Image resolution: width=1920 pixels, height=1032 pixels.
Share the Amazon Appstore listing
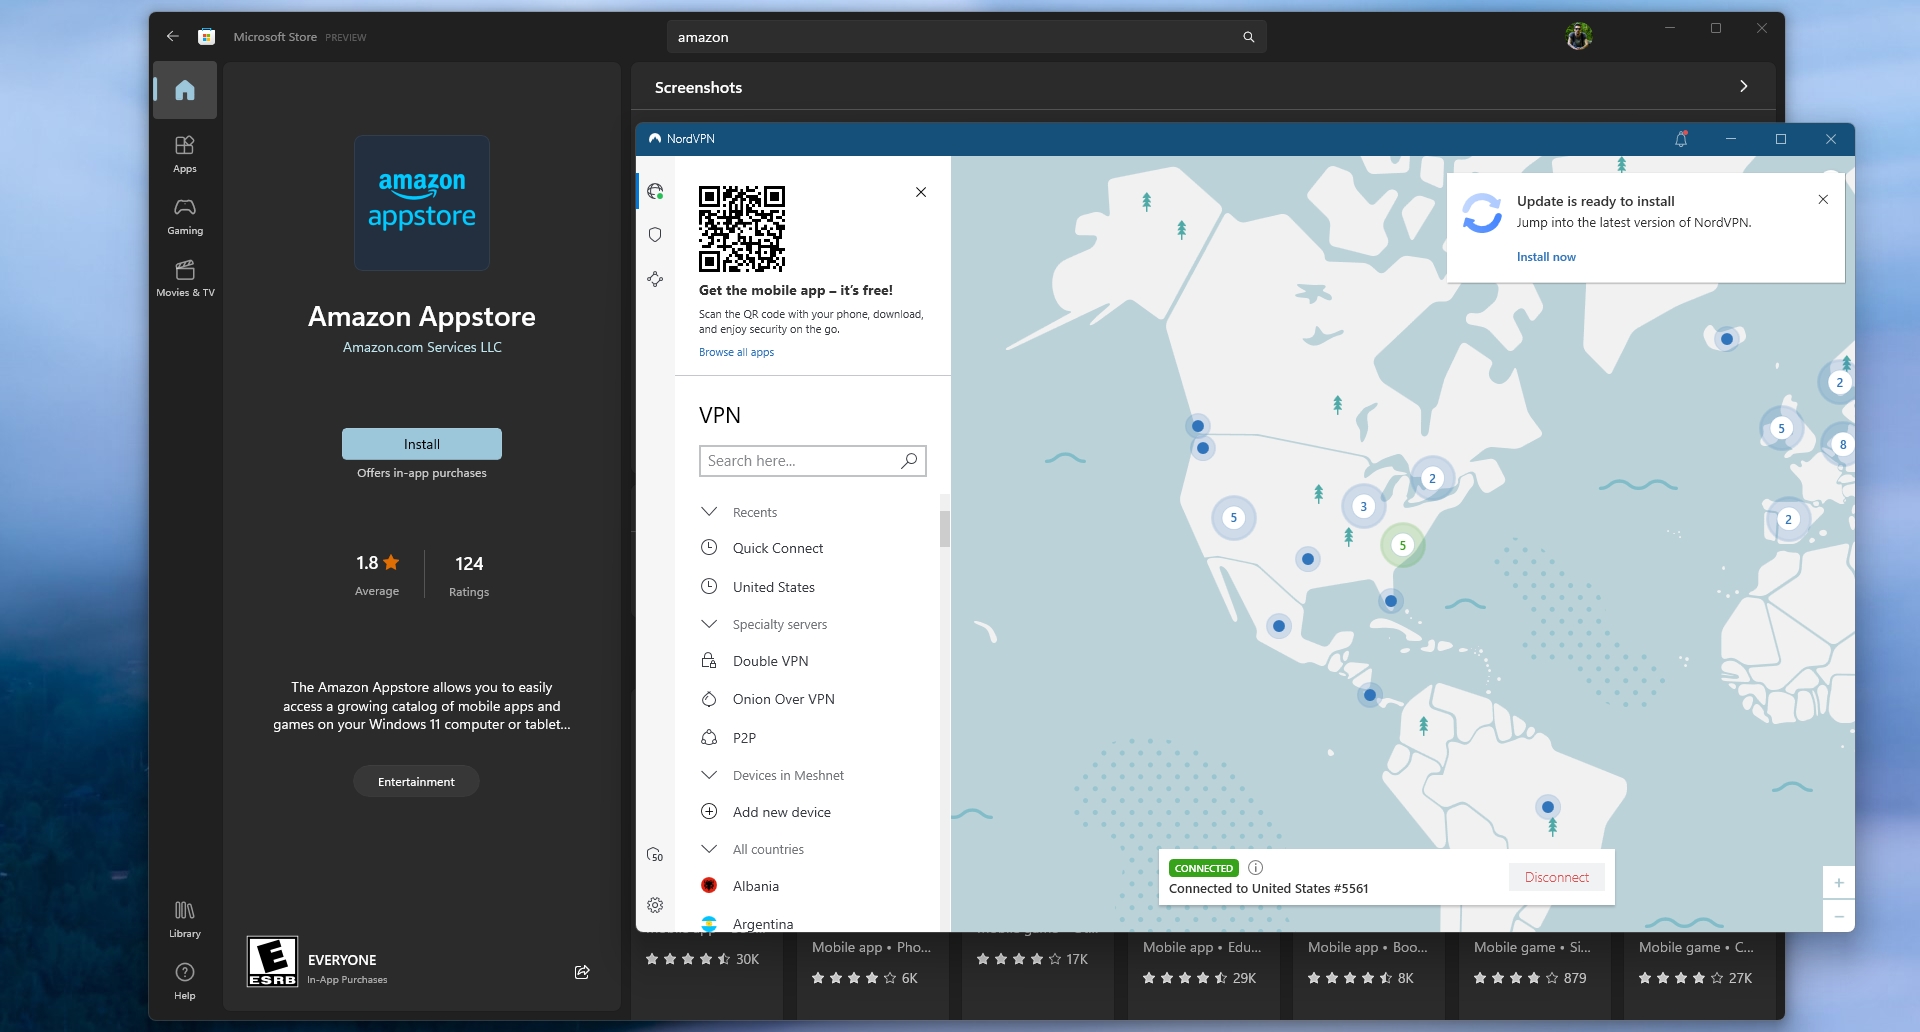(582, 972)
